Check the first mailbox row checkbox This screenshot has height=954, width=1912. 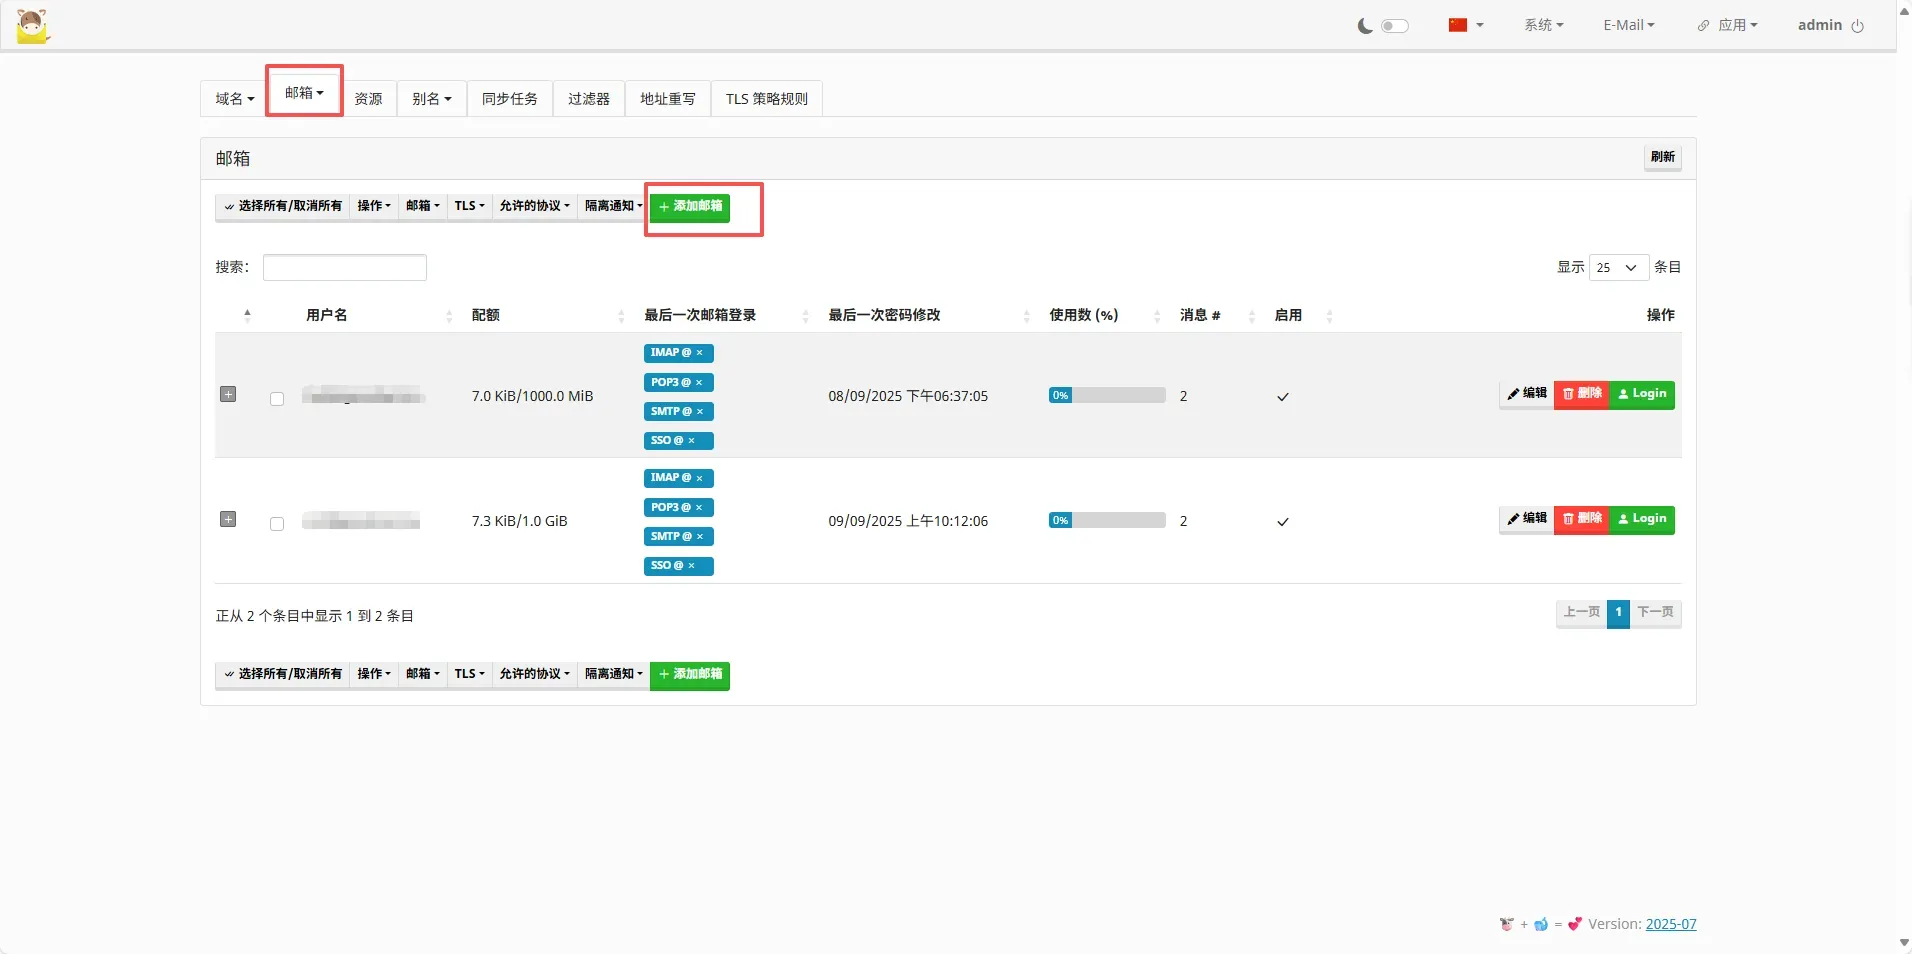(277, 399)
